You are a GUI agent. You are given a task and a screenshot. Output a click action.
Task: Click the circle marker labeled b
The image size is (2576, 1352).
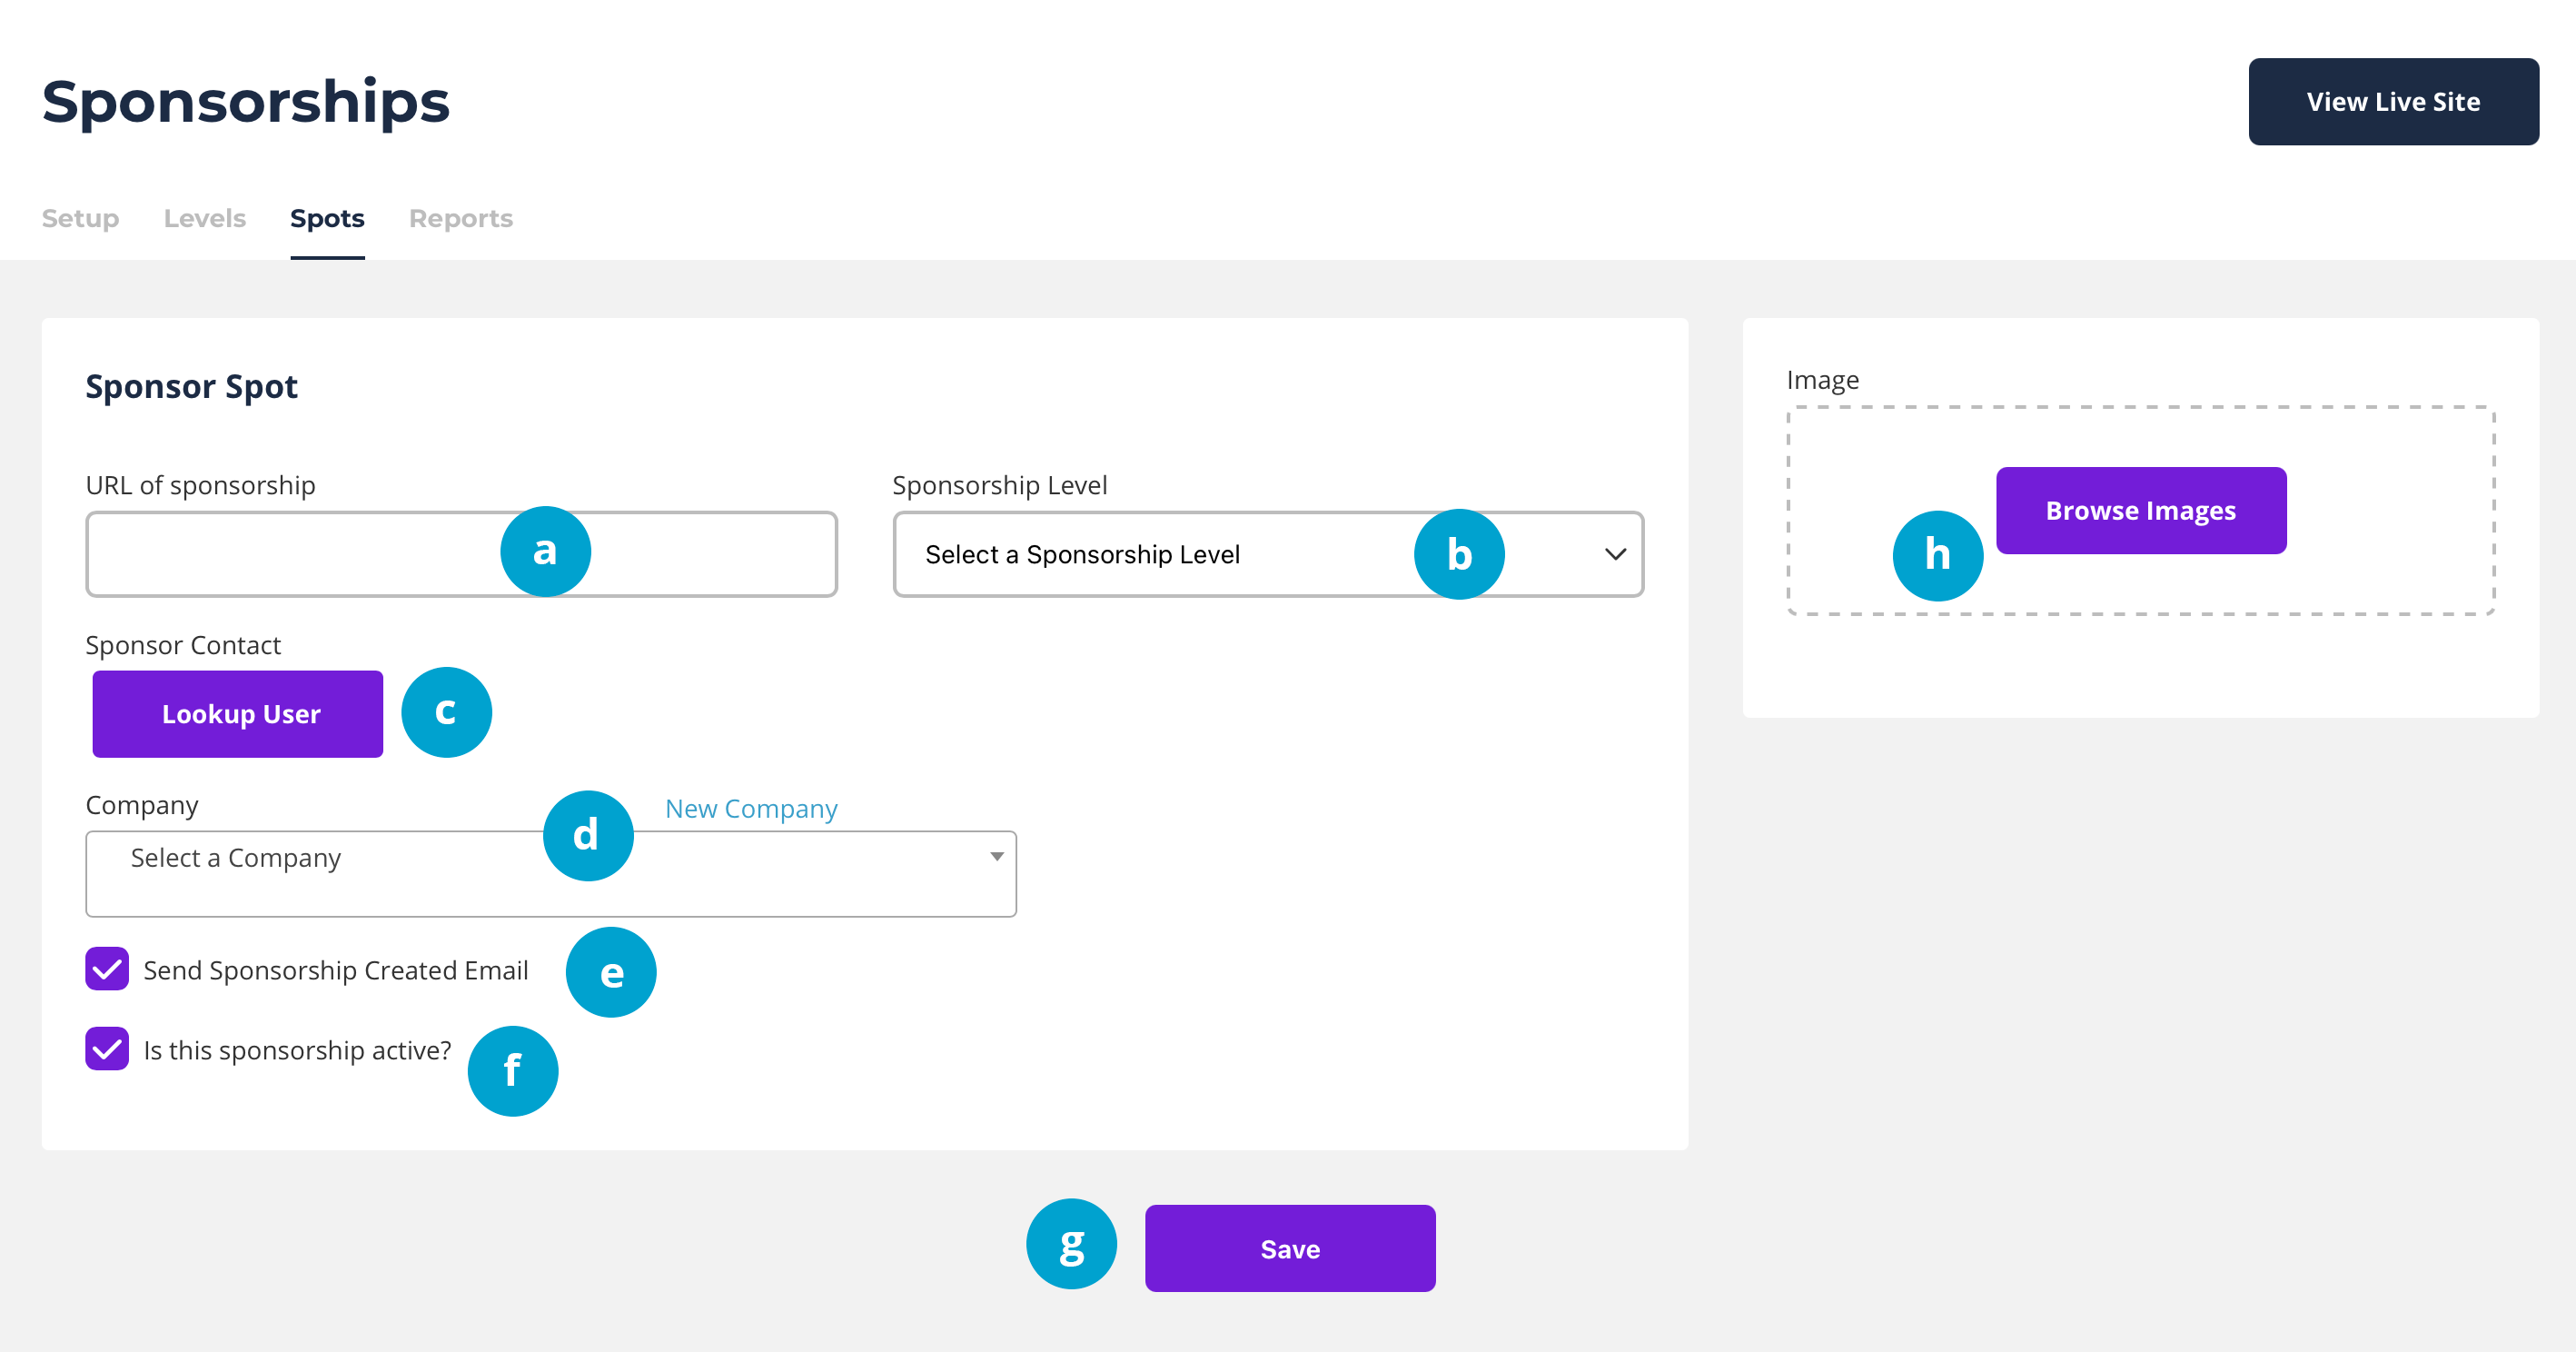pyautogui.click(x=1459, y=554)
